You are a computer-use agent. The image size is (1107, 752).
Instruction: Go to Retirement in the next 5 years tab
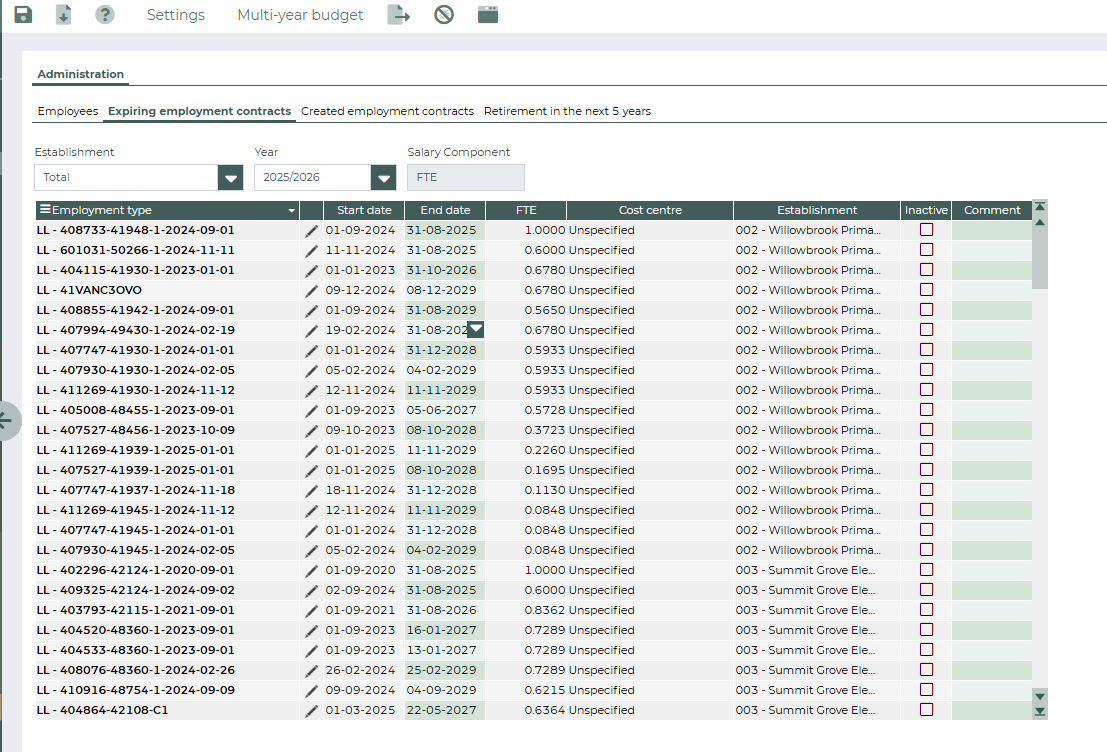[567, 111]
